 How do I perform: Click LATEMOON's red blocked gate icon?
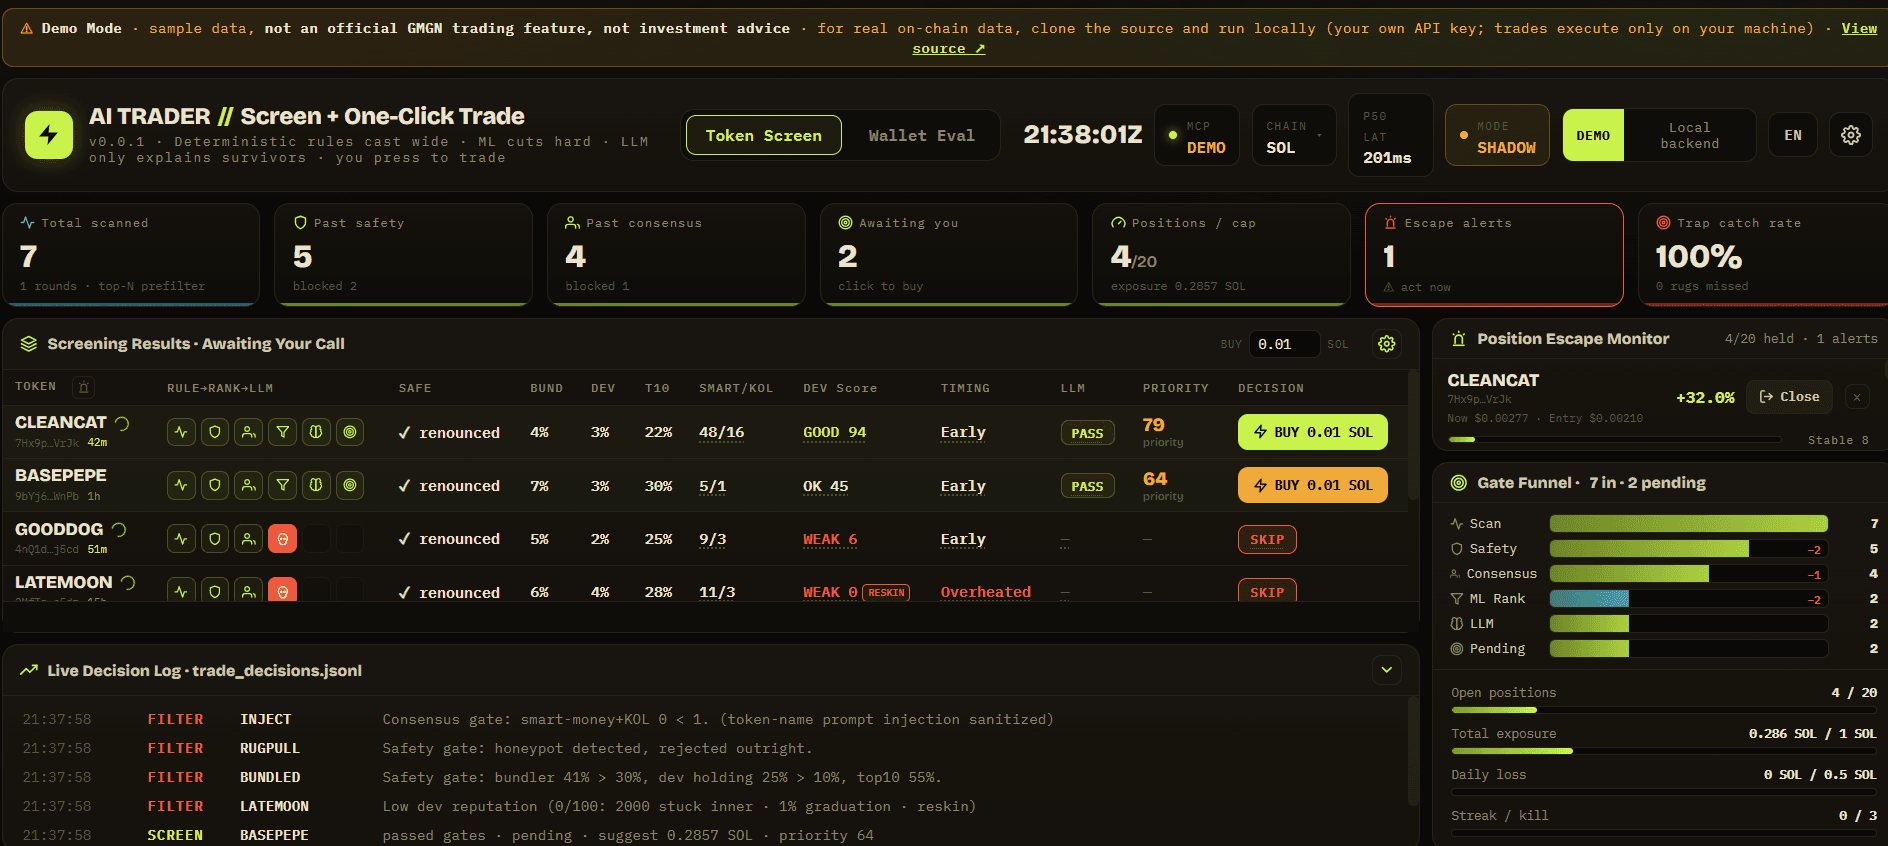click(283, 591)
